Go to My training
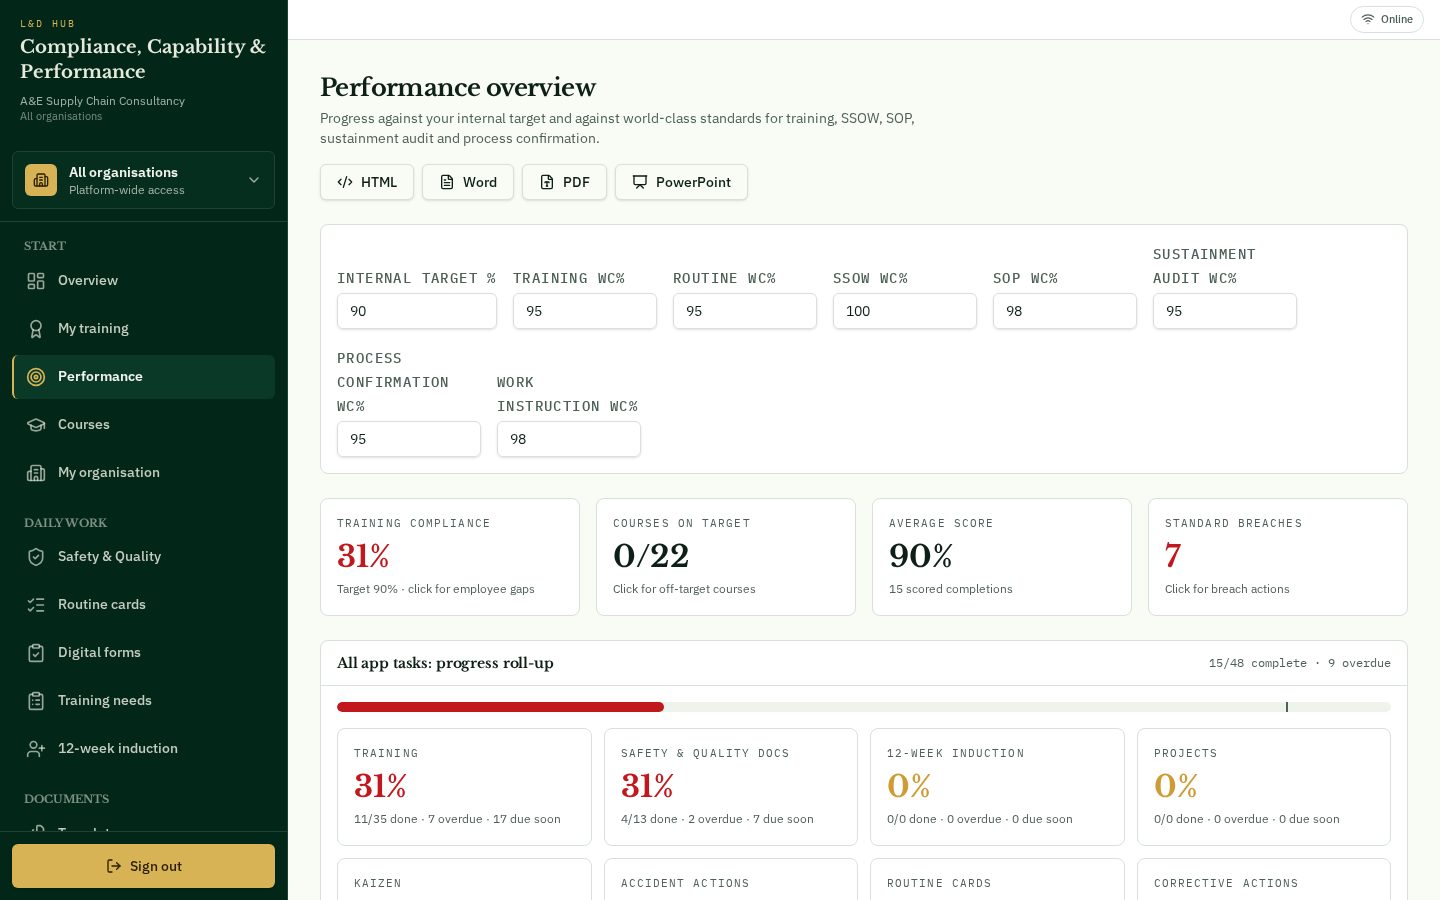The image size is (1440, 900). click(x=143, y=329)
